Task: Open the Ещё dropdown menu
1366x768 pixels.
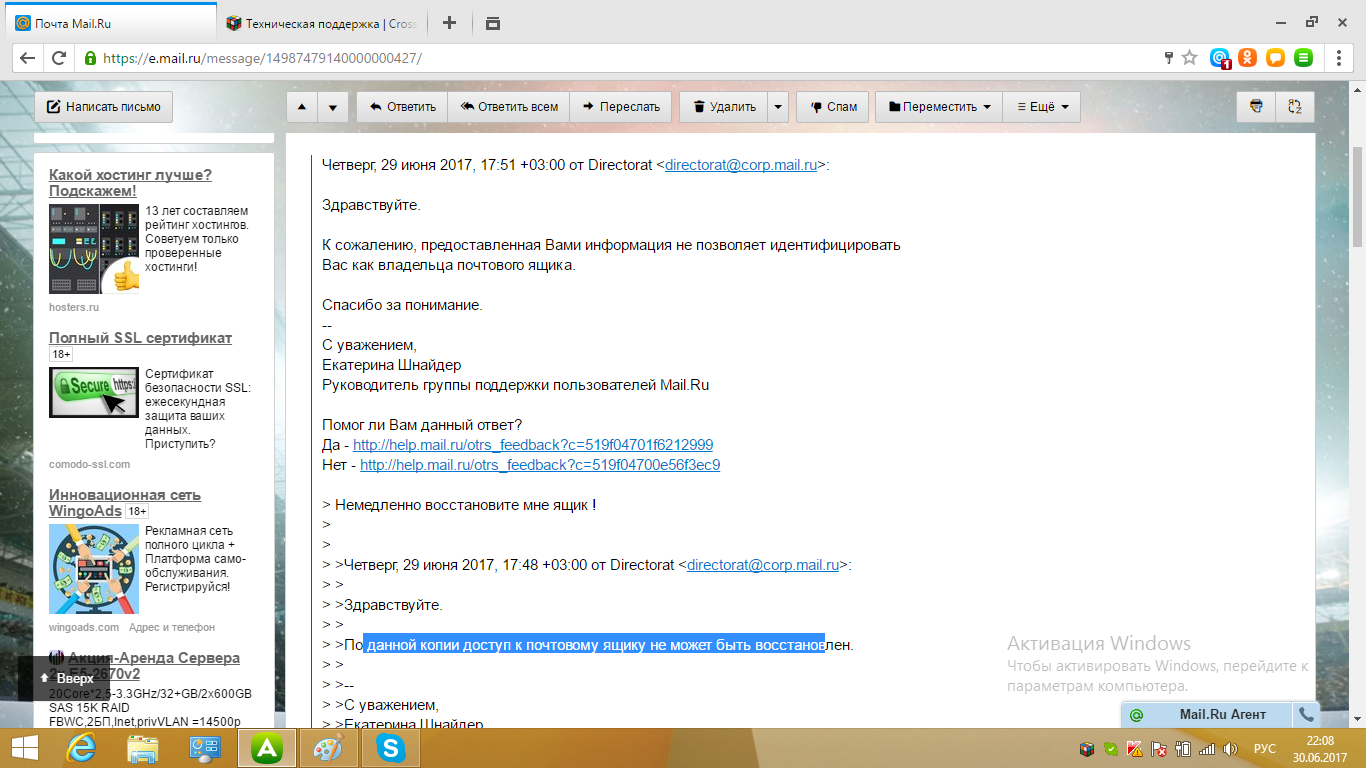Action: click(x=1042, y=107)
